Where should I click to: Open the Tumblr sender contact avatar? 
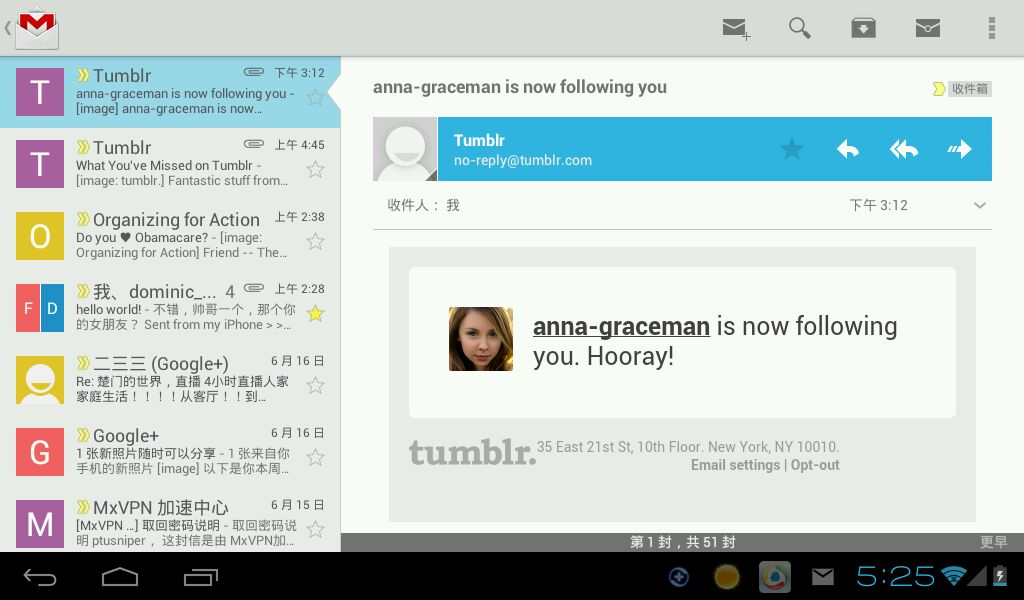[405, 149]
